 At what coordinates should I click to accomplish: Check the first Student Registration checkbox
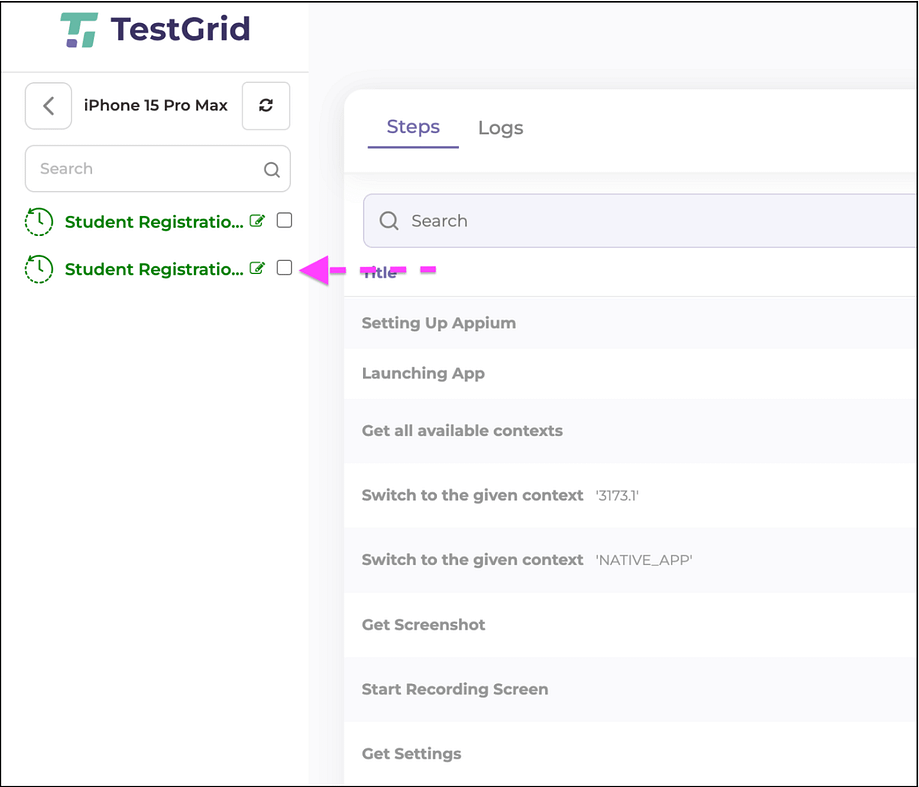click(x=284, y=220)
